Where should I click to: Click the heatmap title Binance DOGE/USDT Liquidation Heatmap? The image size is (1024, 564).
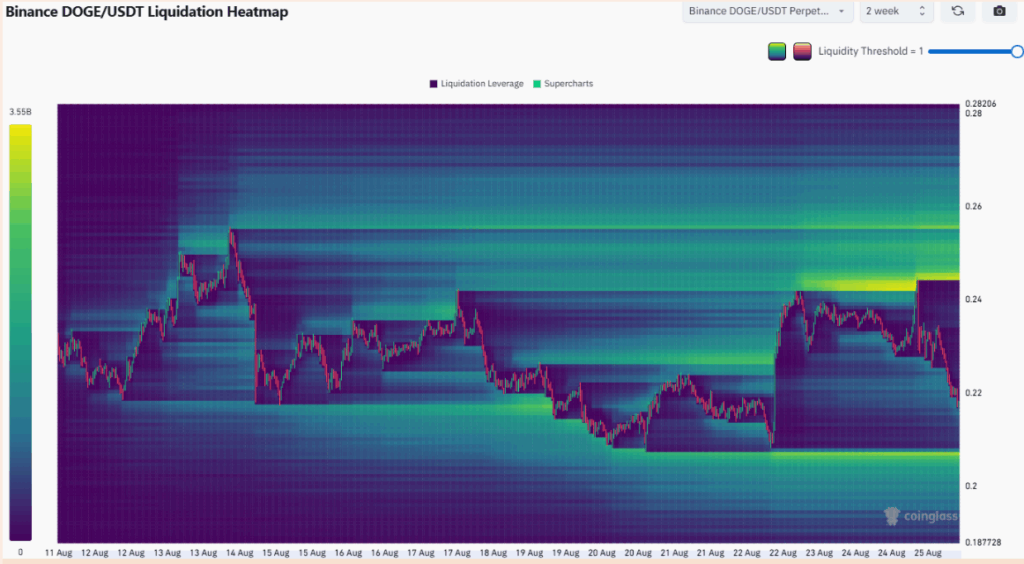pos(147,12)
